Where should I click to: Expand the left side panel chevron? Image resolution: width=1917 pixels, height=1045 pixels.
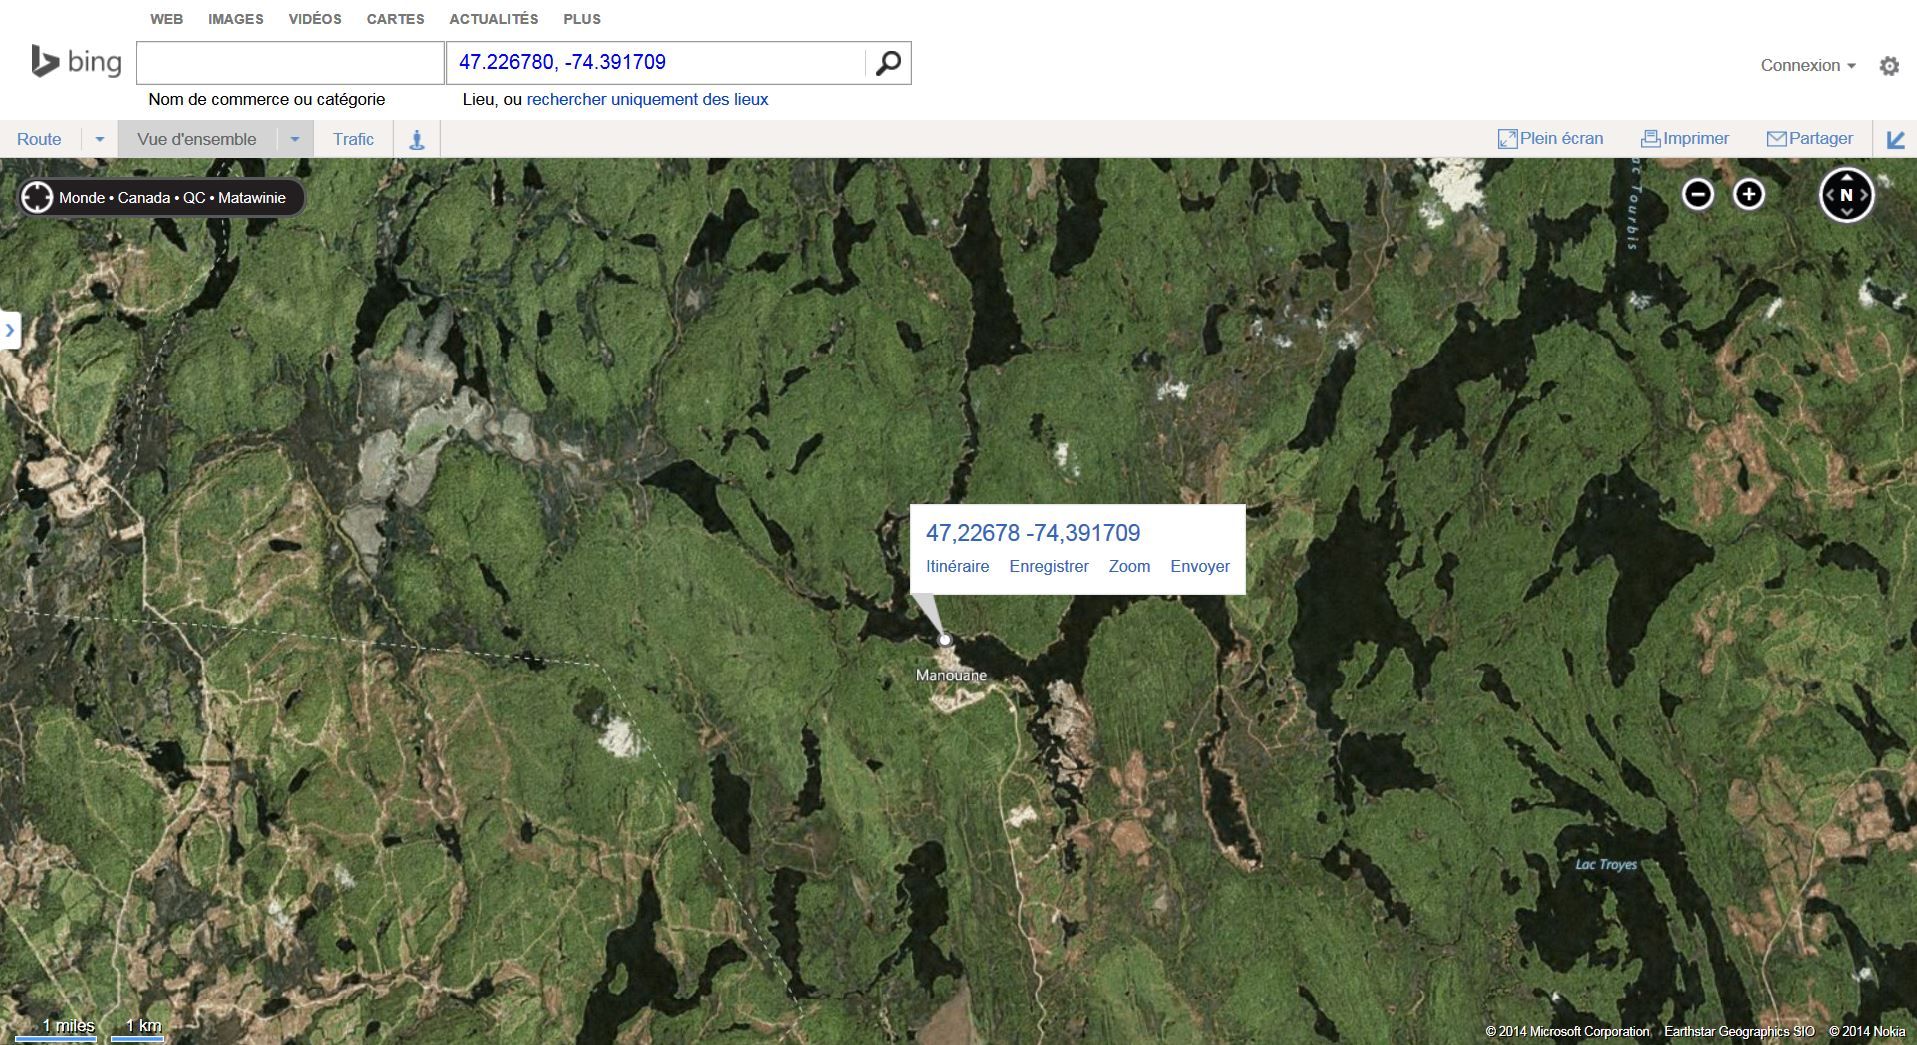10,330
